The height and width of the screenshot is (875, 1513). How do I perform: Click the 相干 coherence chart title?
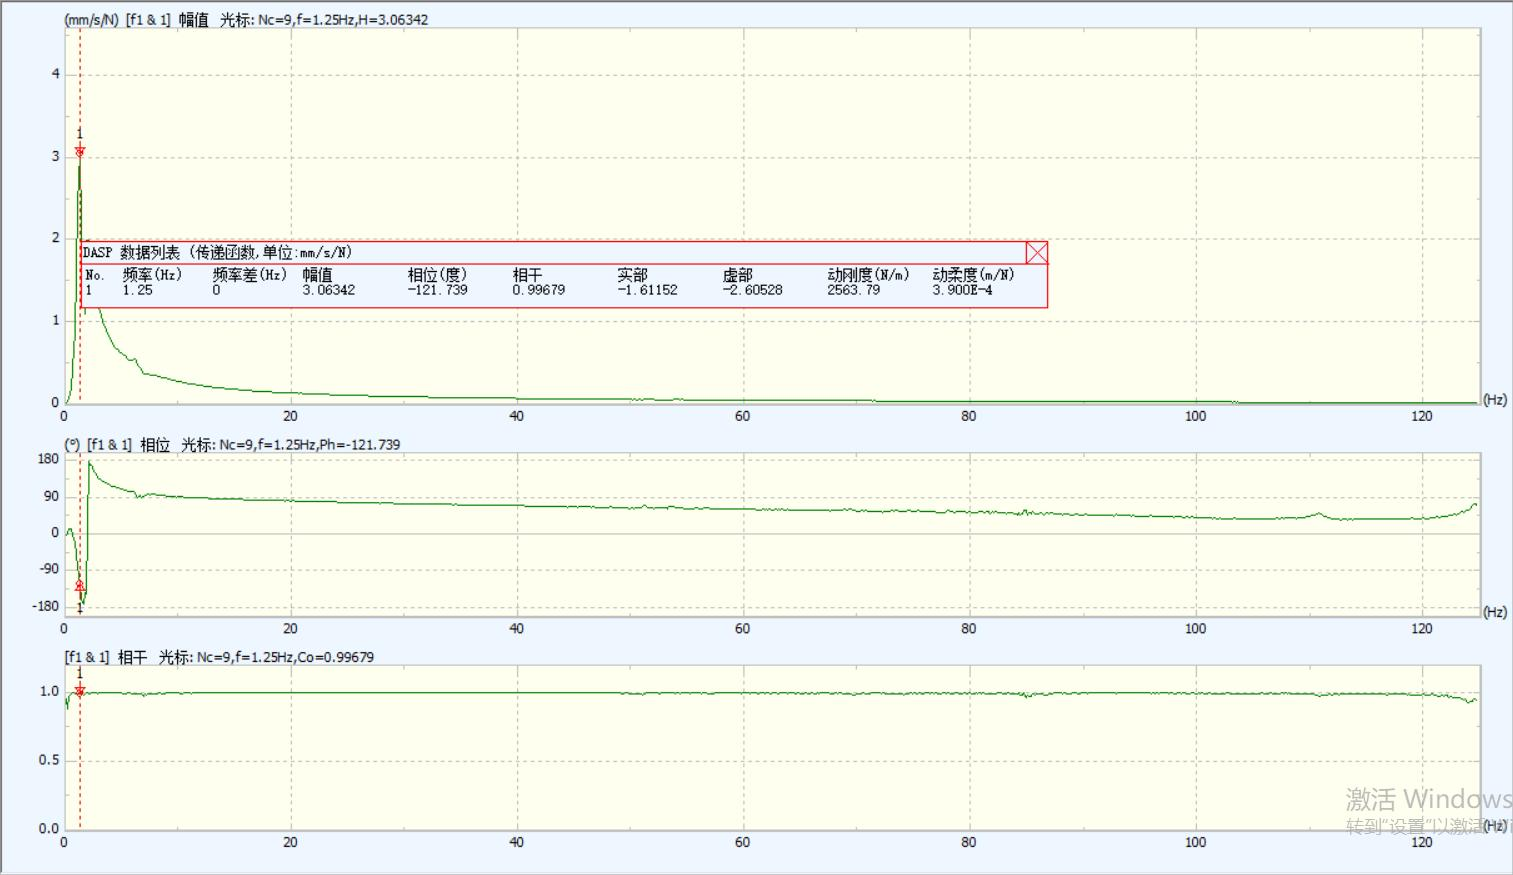pos(132,658)
